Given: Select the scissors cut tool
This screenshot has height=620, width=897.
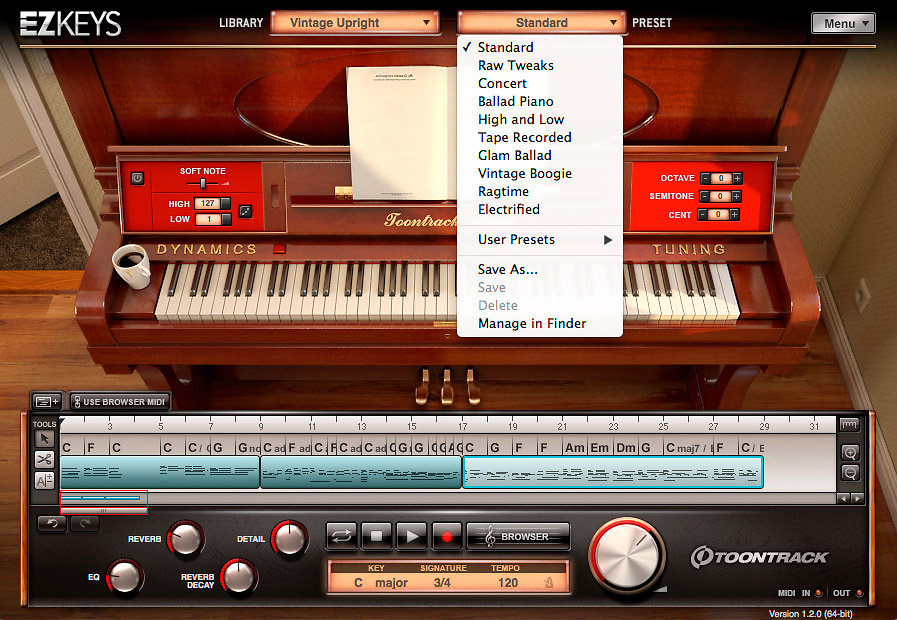Looking at the screenshot, I should click(44, 459).
